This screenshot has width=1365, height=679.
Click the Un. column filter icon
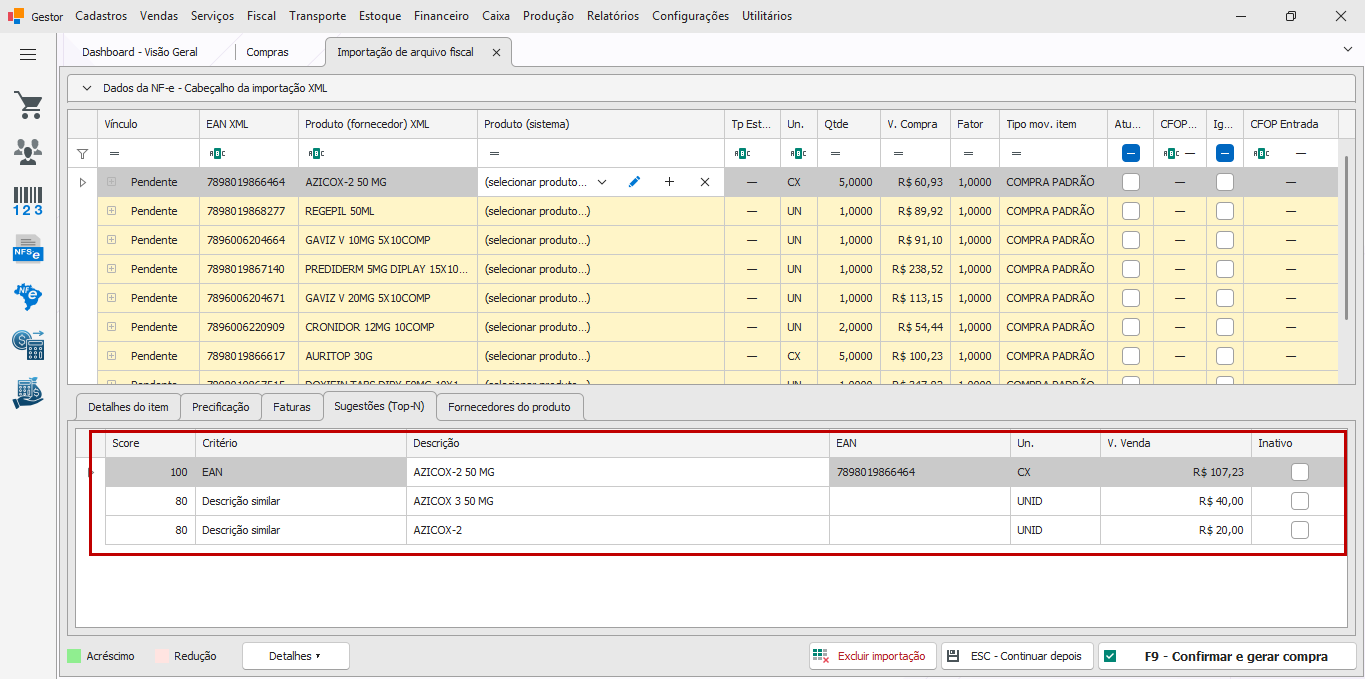(x=799, y=154)
